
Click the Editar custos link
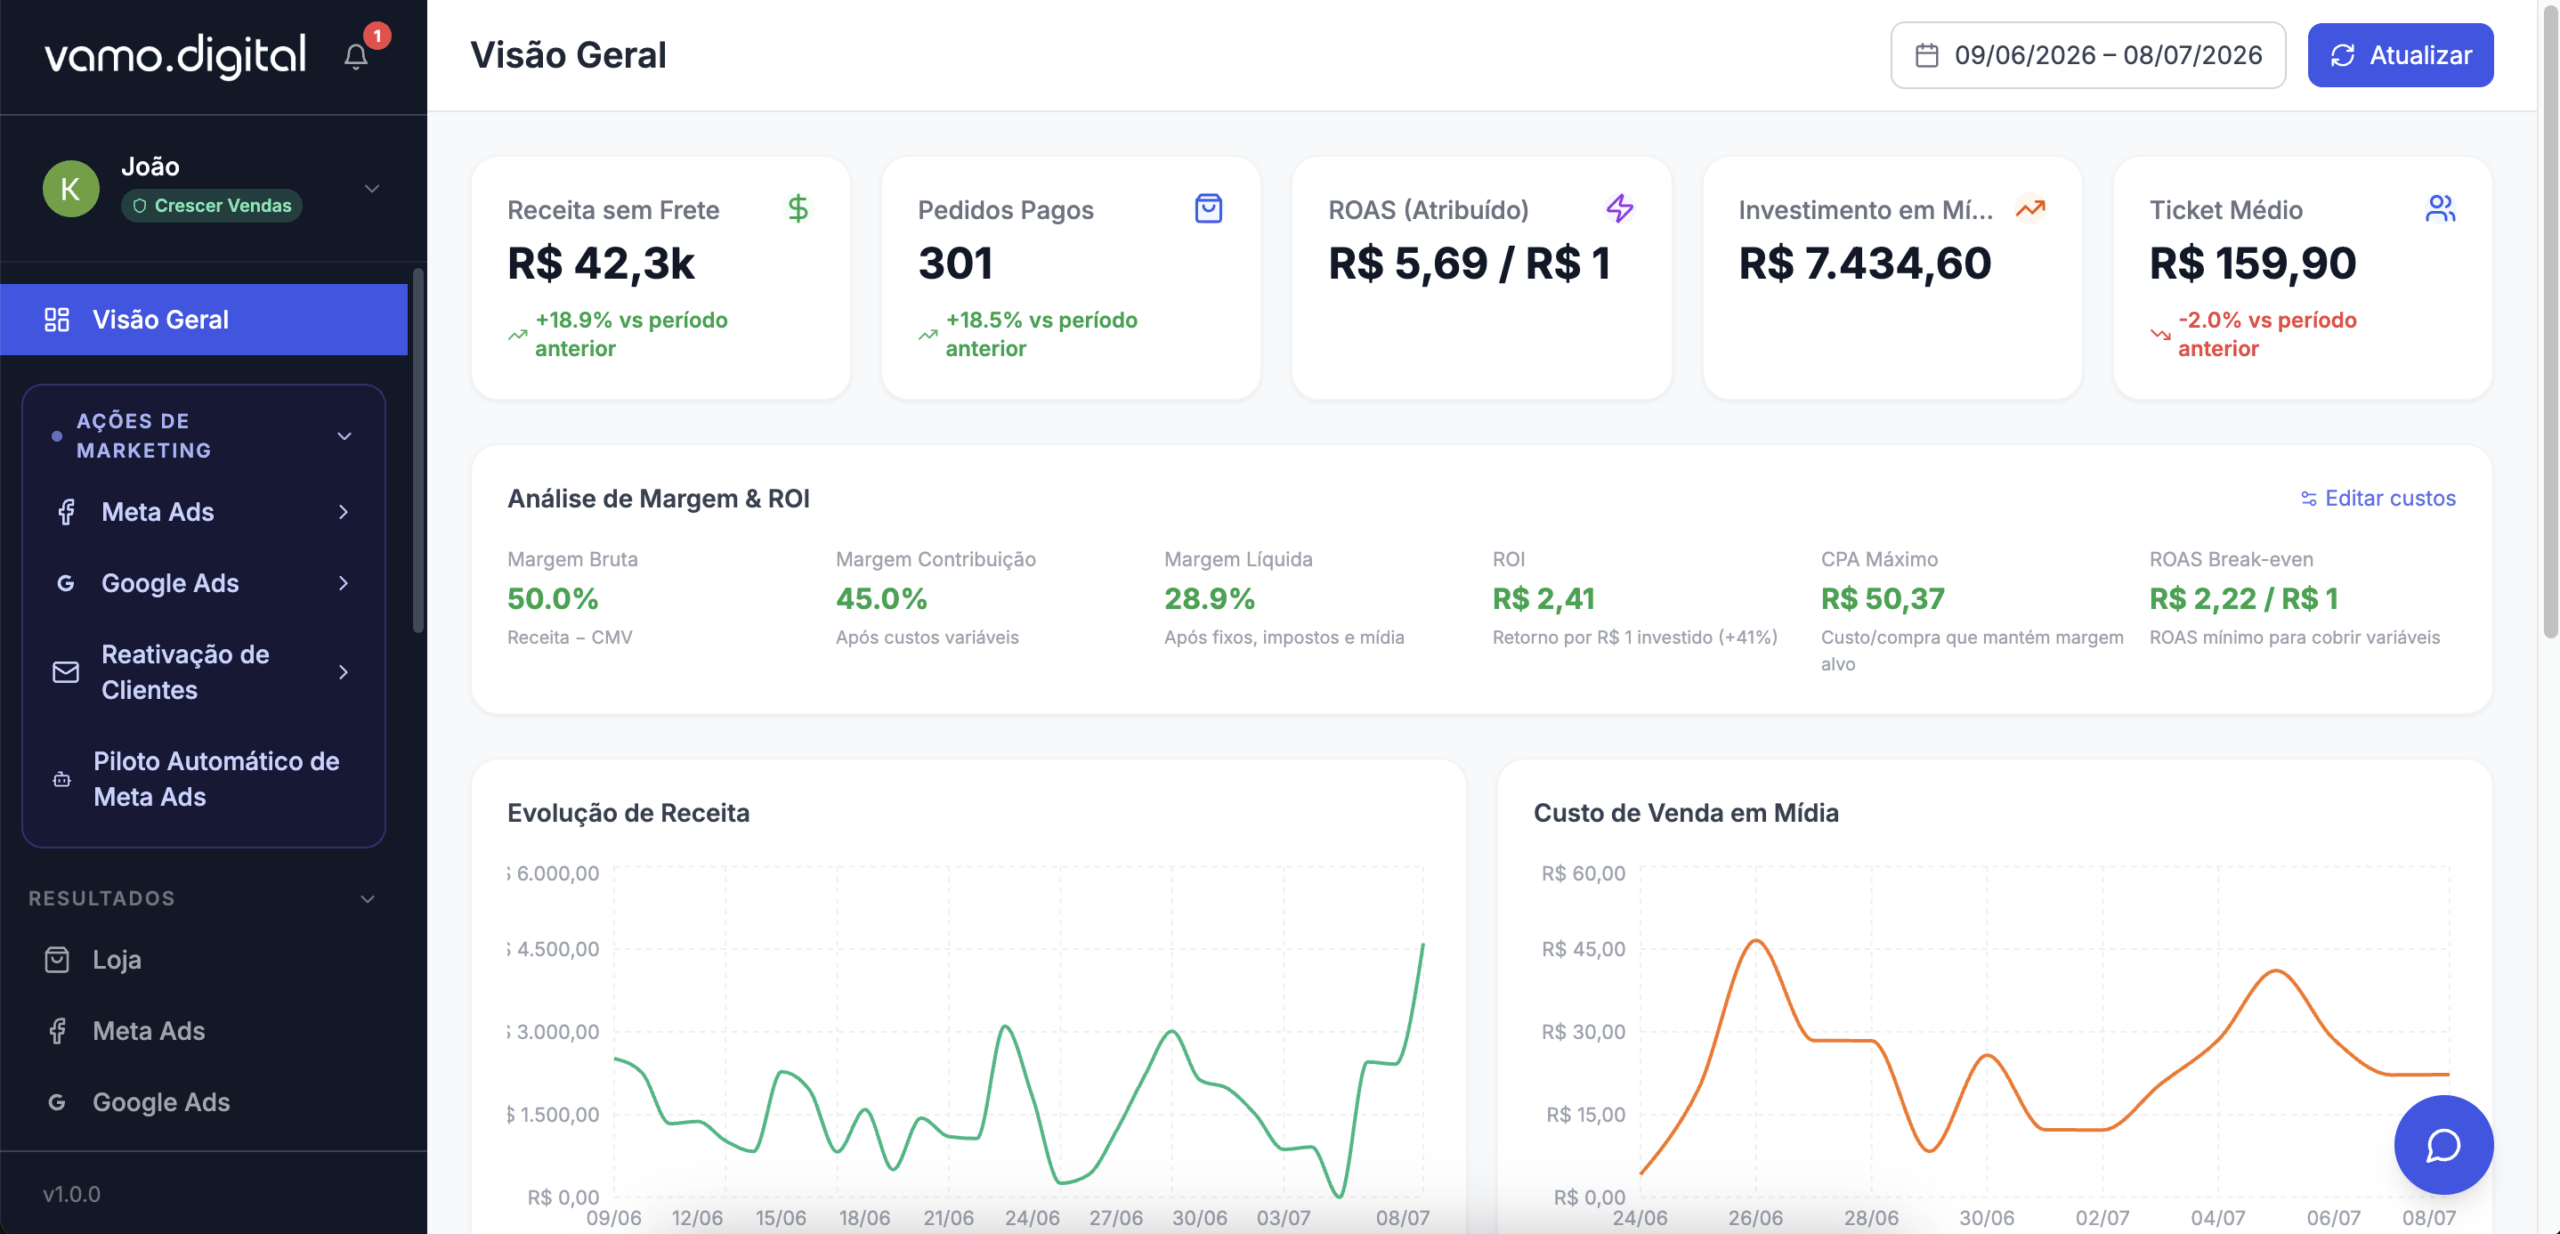(2378, 498)
